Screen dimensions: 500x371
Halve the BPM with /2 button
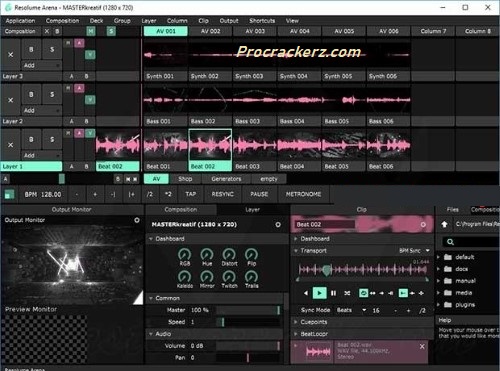[150, 194]
